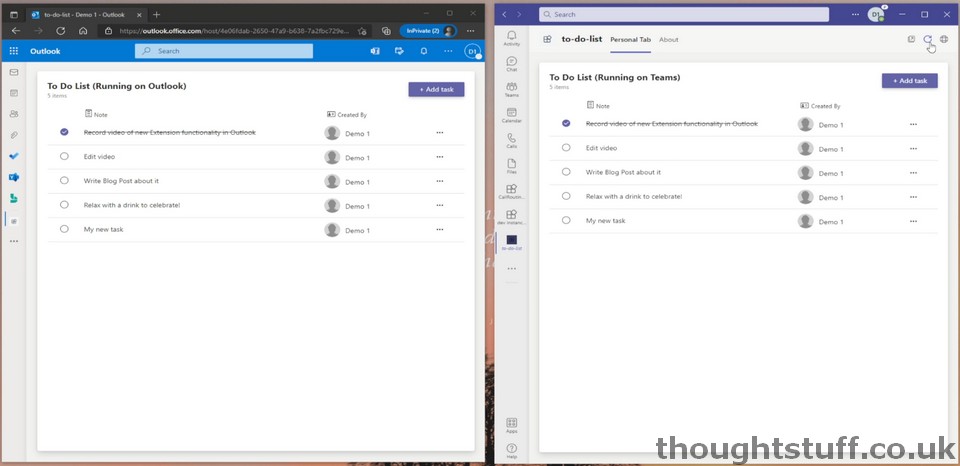Screen dimensions: 960x466
Task: Open CallRouting app in Teams sidebar
Action: 512,192
